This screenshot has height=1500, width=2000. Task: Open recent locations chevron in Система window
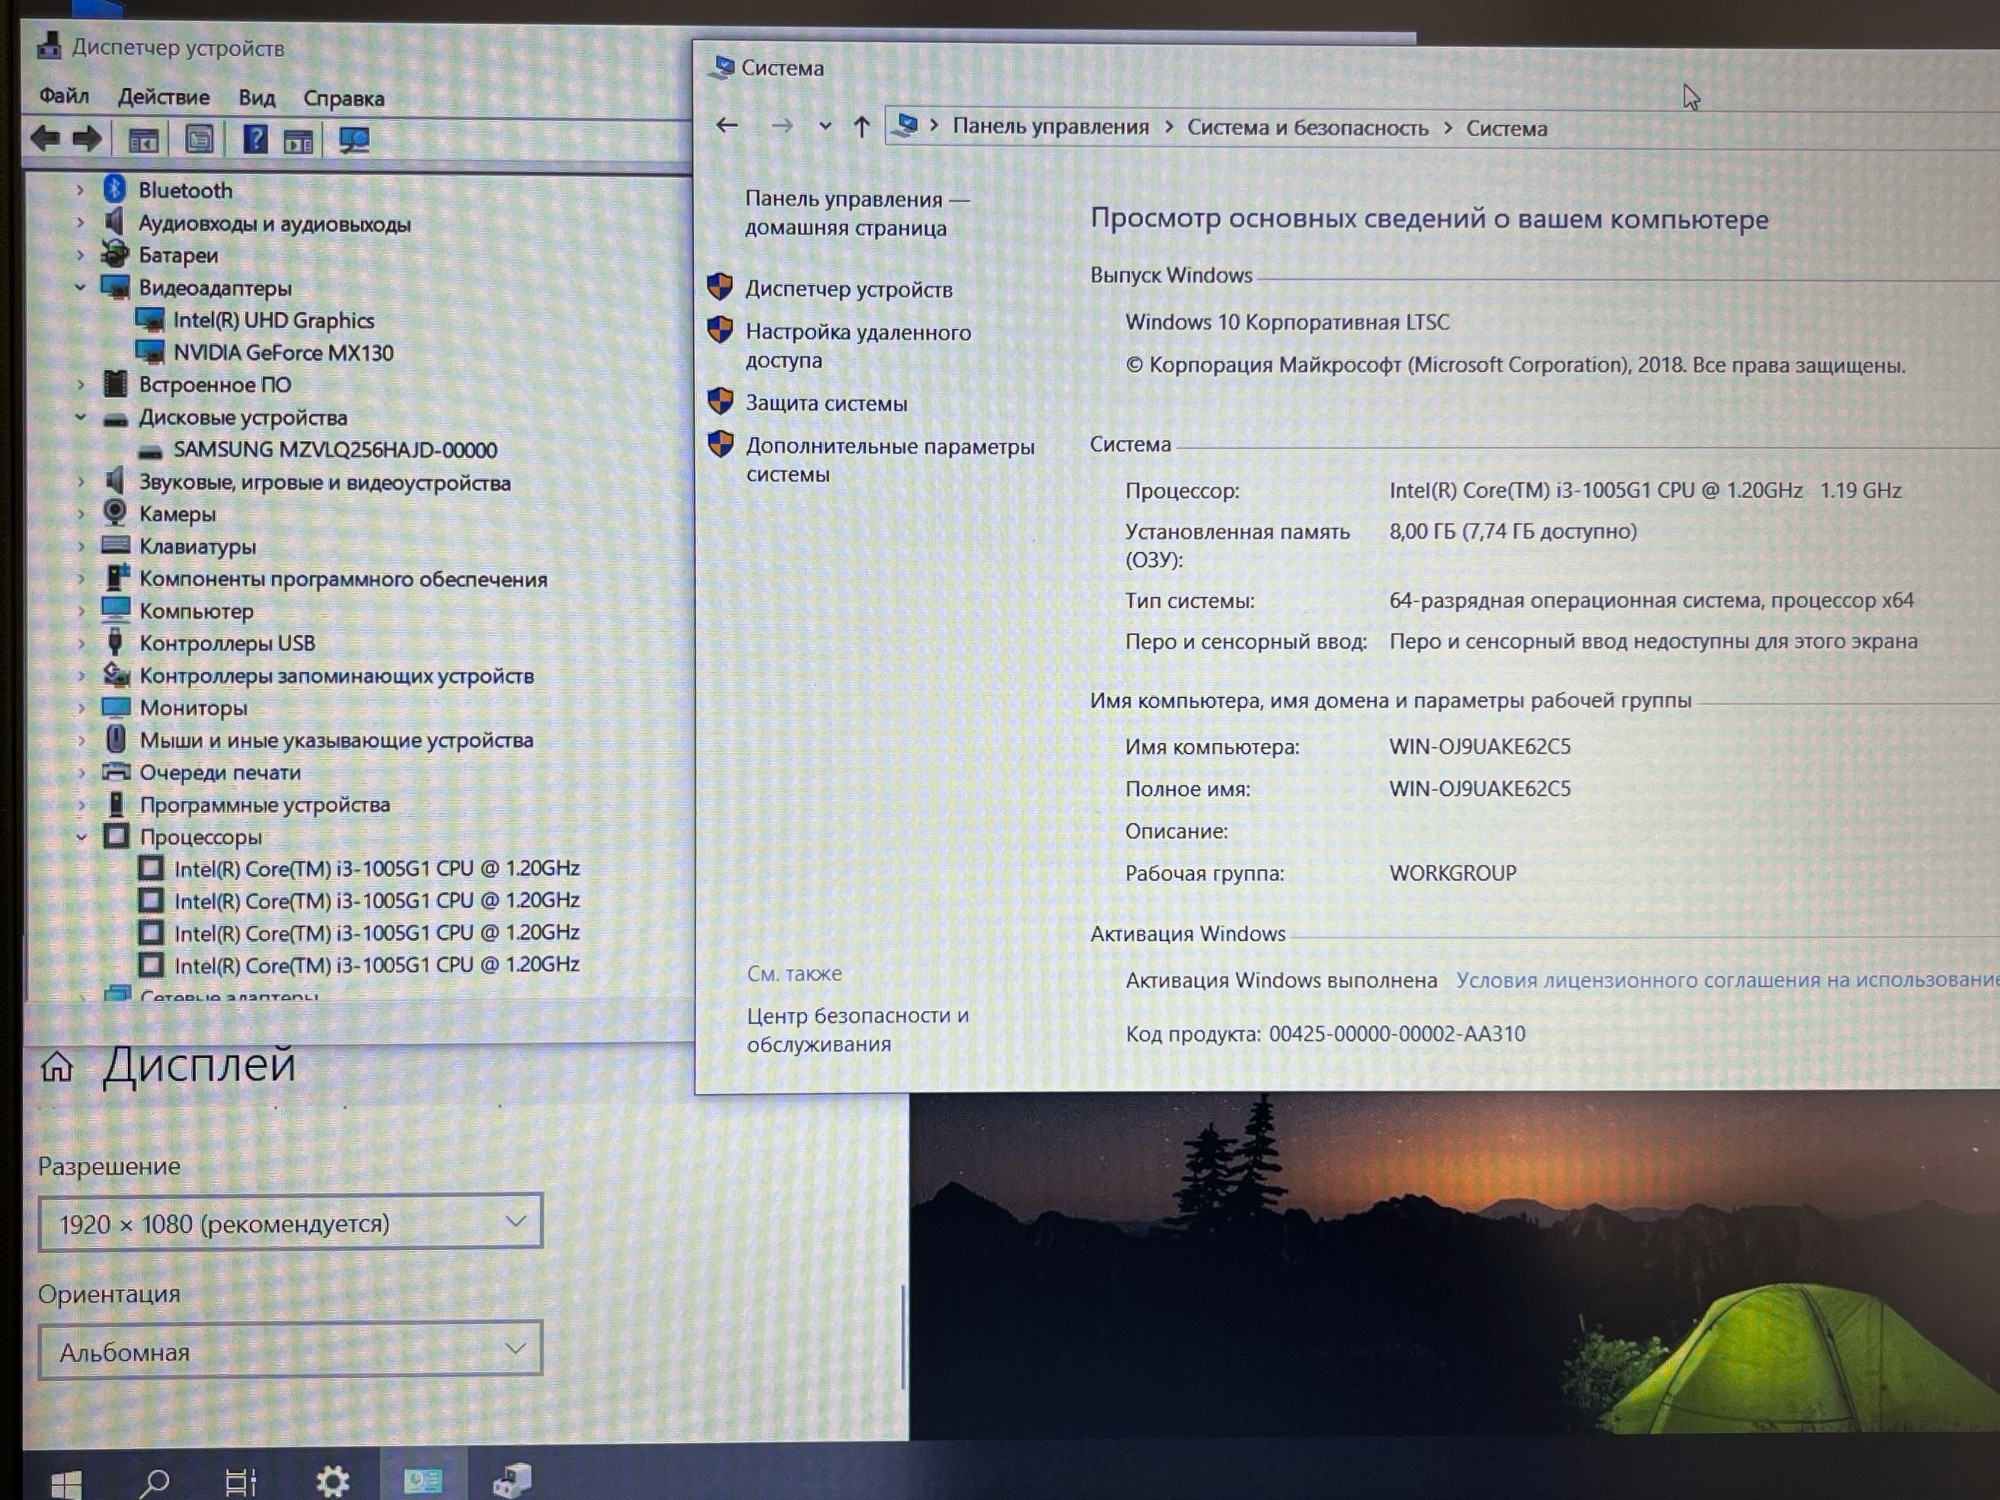tap(825, 126)
